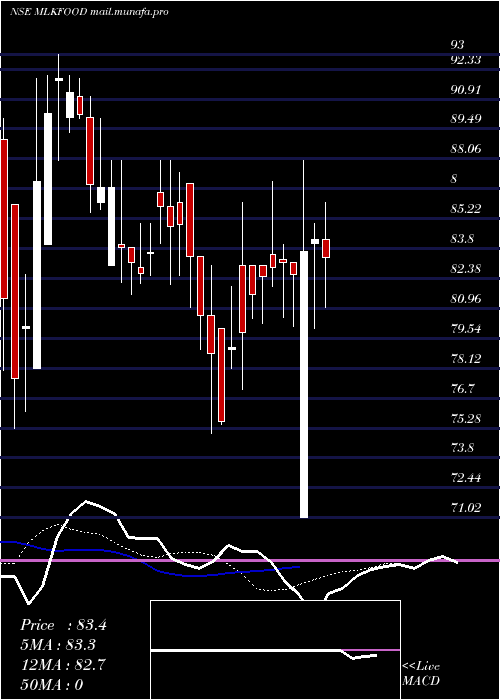500x700 pixels.
Task: Click the 76.7 price axis label
Action: (x=462, y=388)
